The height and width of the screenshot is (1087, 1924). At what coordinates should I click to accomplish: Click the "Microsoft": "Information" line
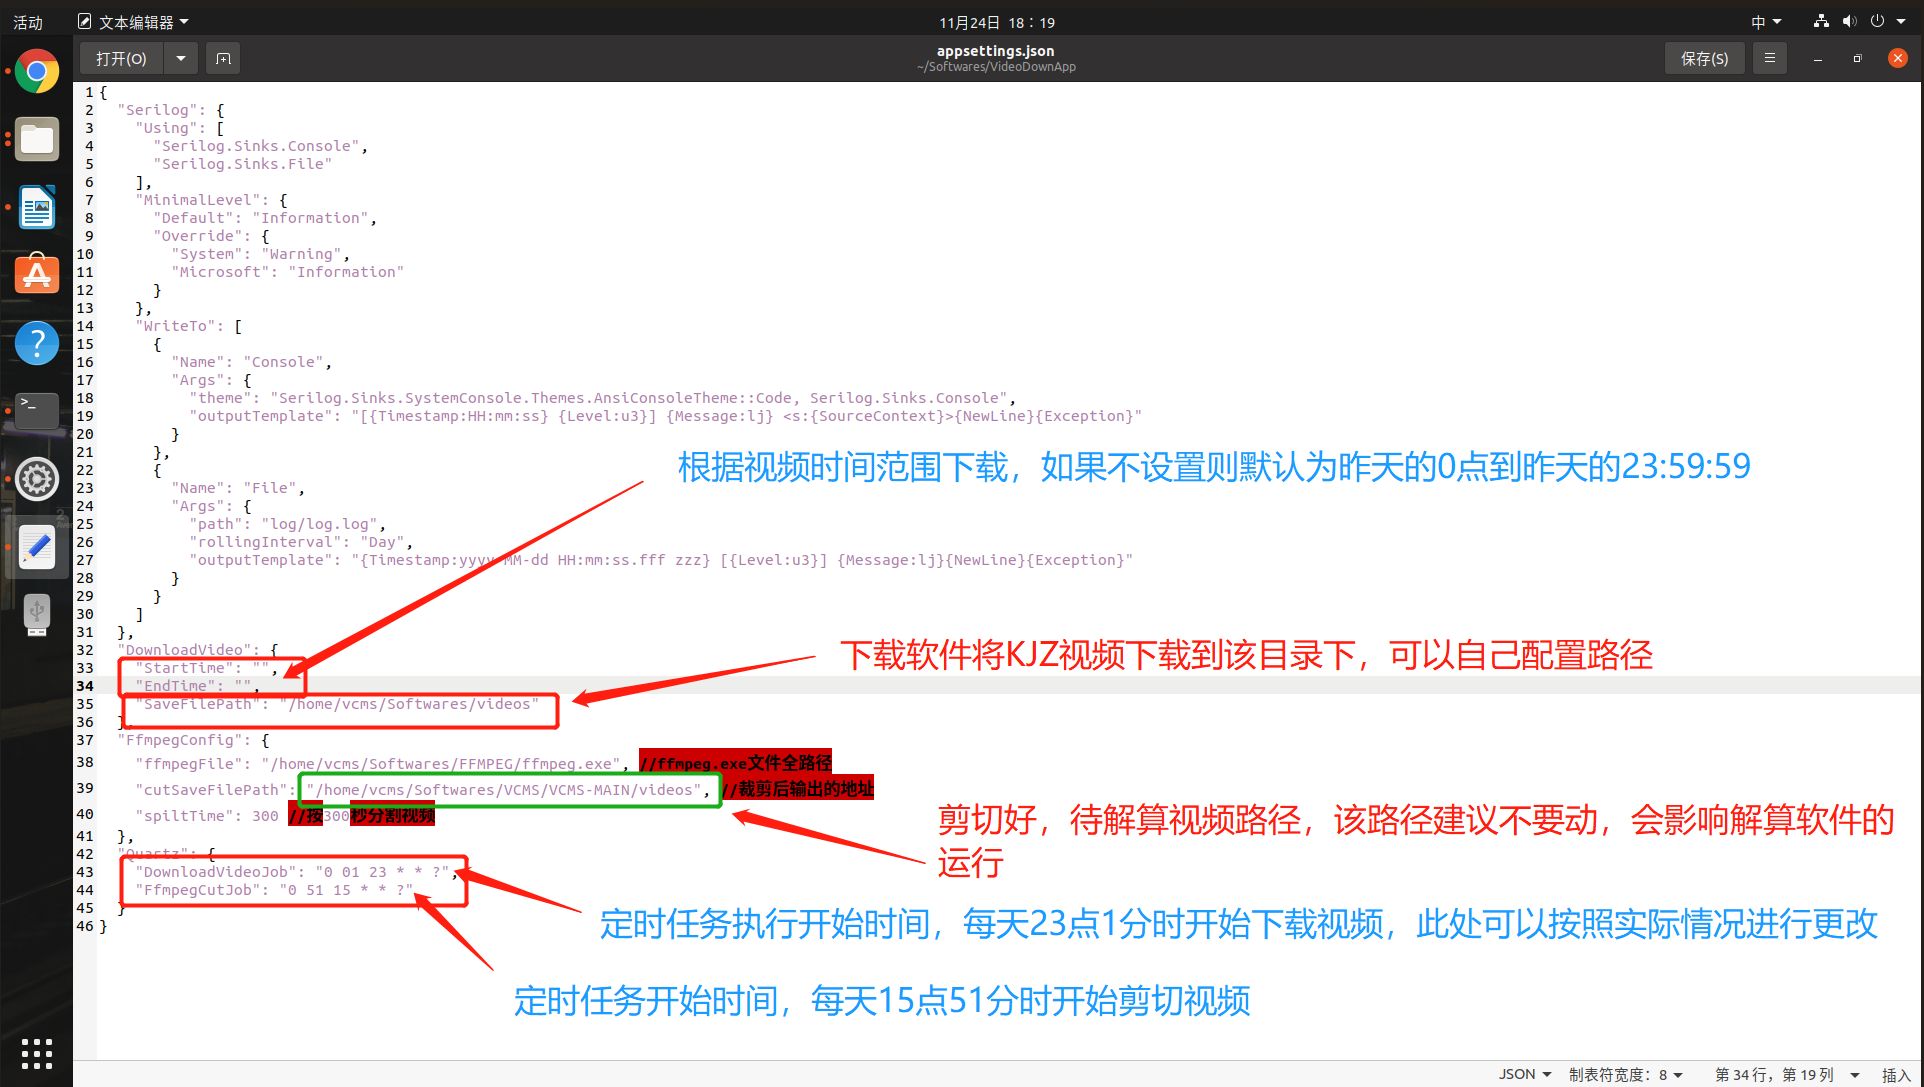click(x=288, y=272)
